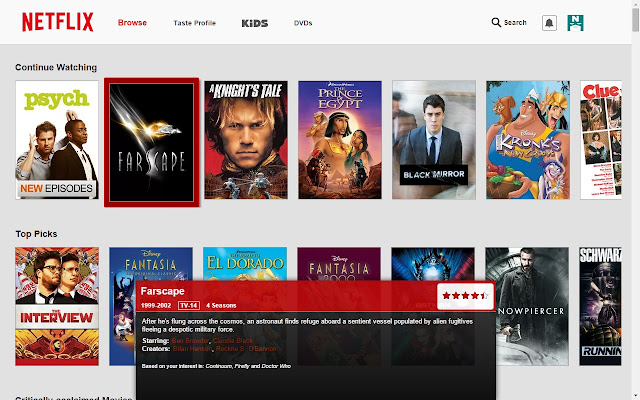This screenshot has width=640, height=400.
Task: Click the TV-14 rating badge
Action: coord(189,305)
